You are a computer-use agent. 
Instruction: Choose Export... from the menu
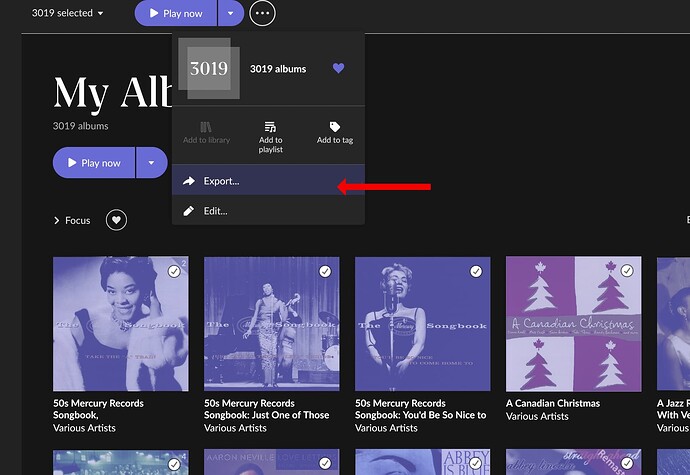pyautogui.click(x=221, y=182)
